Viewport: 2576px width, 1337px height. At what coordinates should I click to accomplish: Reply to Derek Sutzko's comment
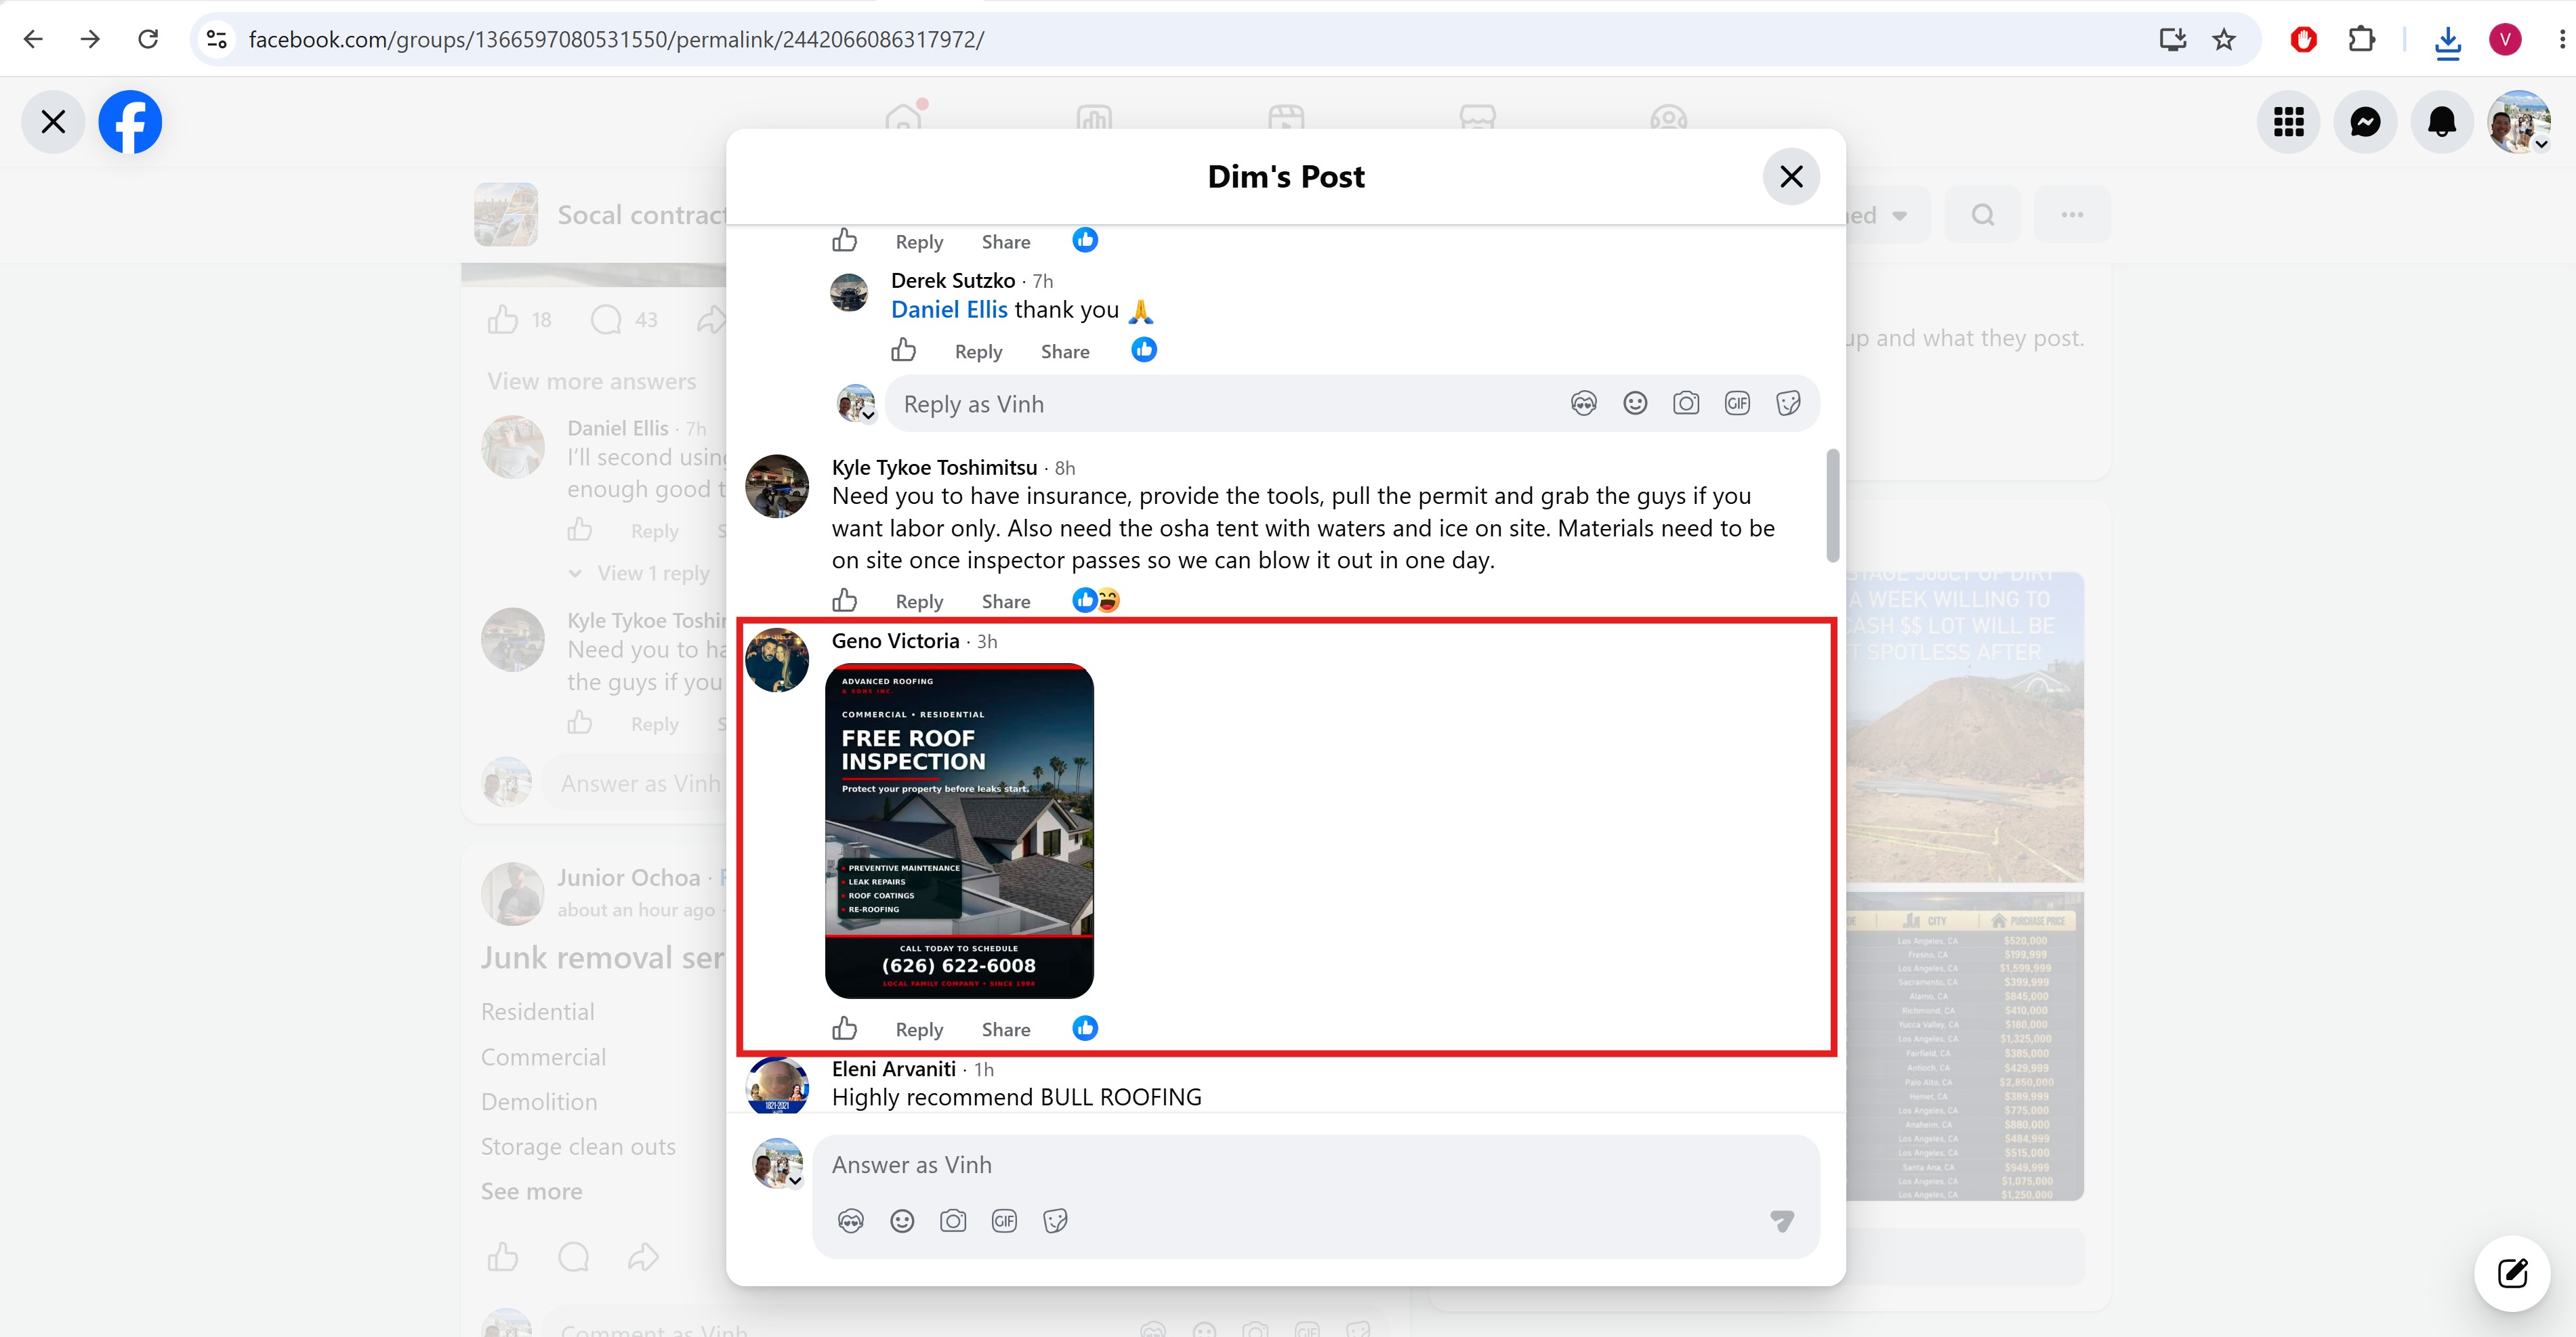pyautogui.click(x=978, y=351)
